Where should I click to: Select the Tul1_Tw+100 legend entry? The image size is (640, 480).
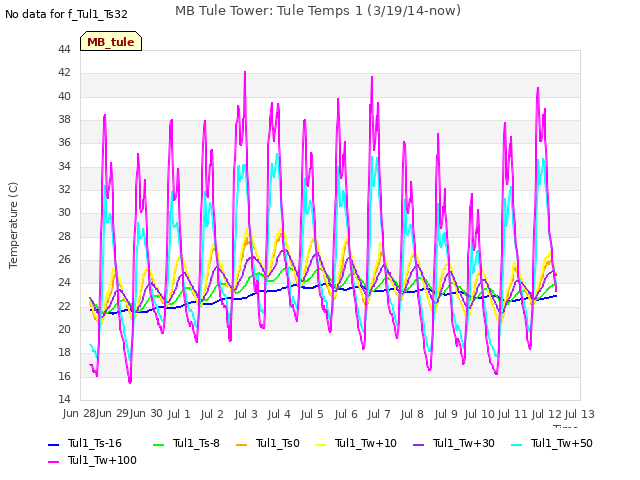click(x=92, y=460)
